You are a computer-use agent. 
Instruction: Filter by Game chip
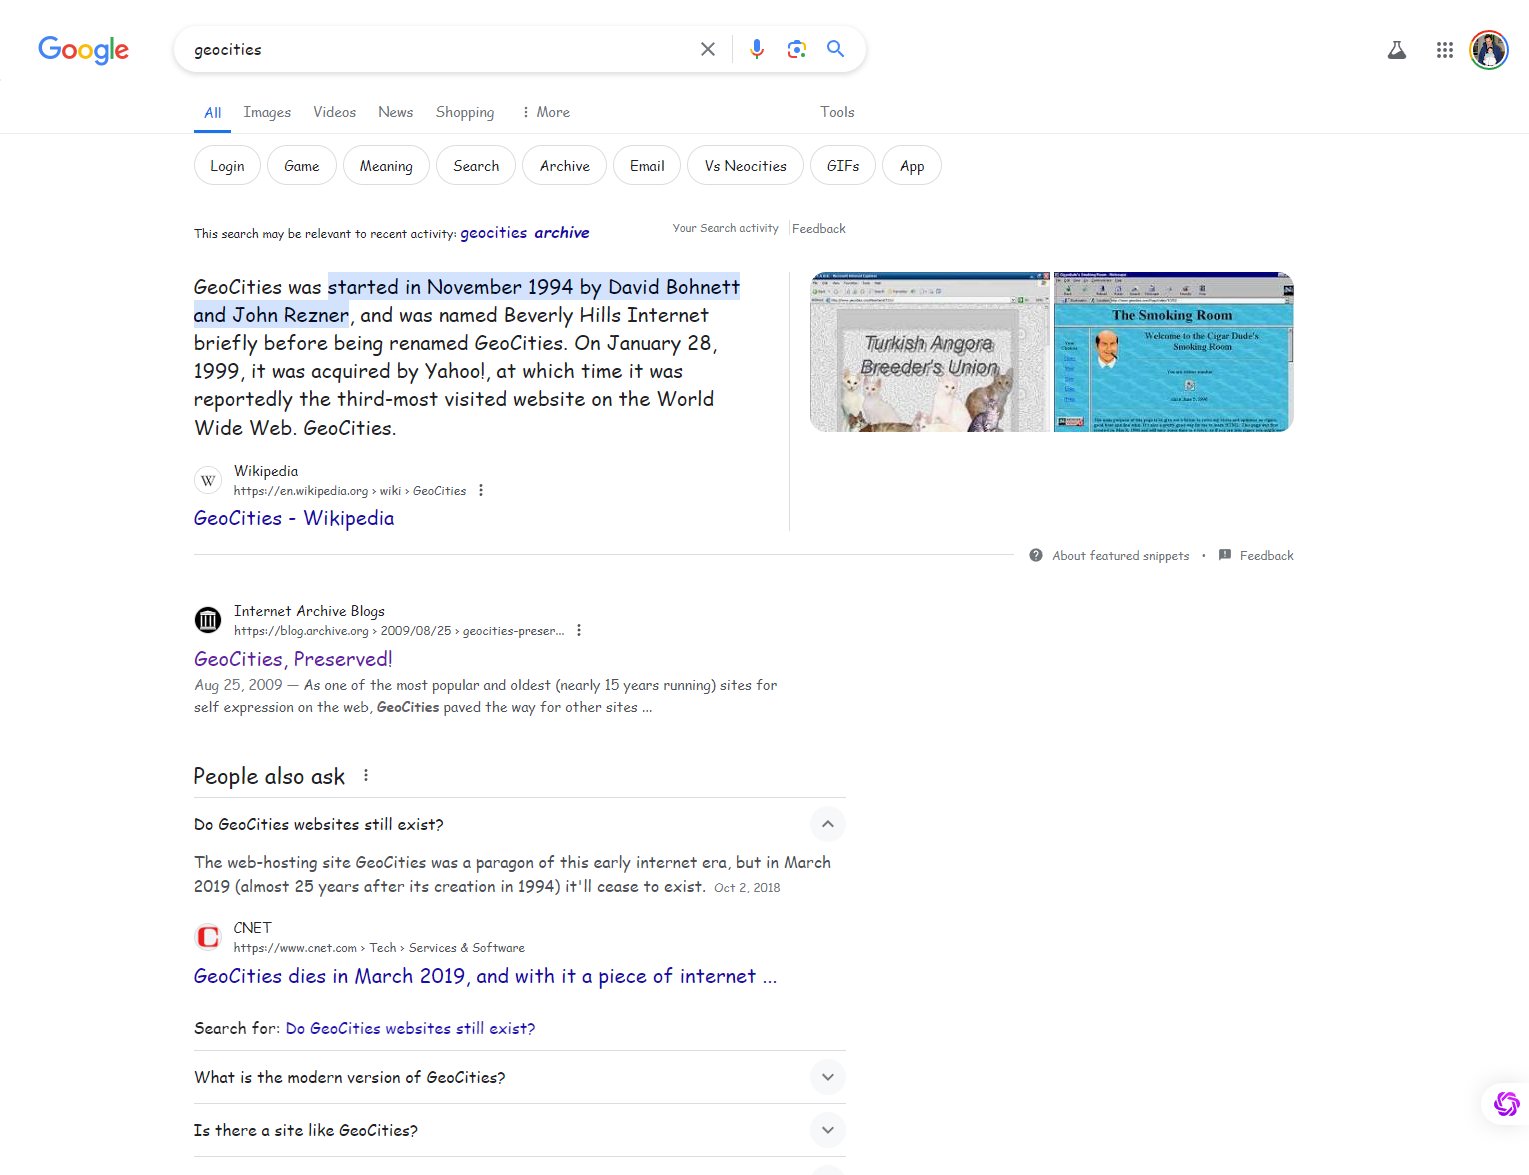(301, 166)
